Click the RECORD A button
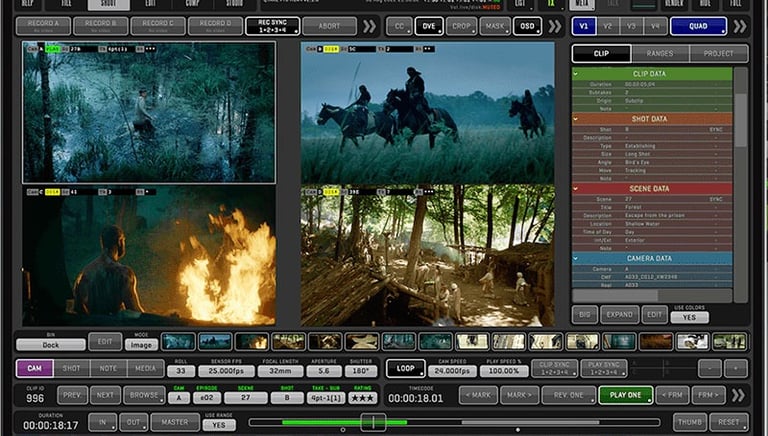This screenshot has width=768, height=436. tap(44, 26)
